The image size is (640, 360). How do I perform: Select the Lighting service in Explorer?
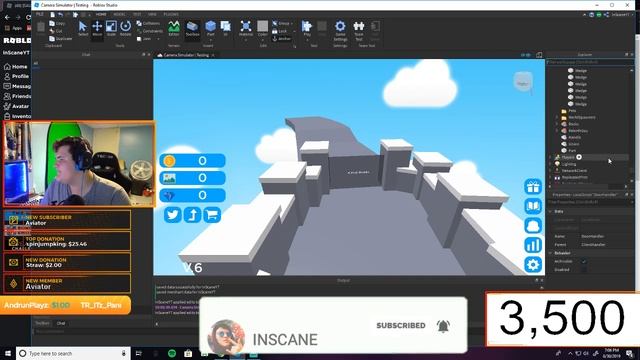click(x=569, y=164)
